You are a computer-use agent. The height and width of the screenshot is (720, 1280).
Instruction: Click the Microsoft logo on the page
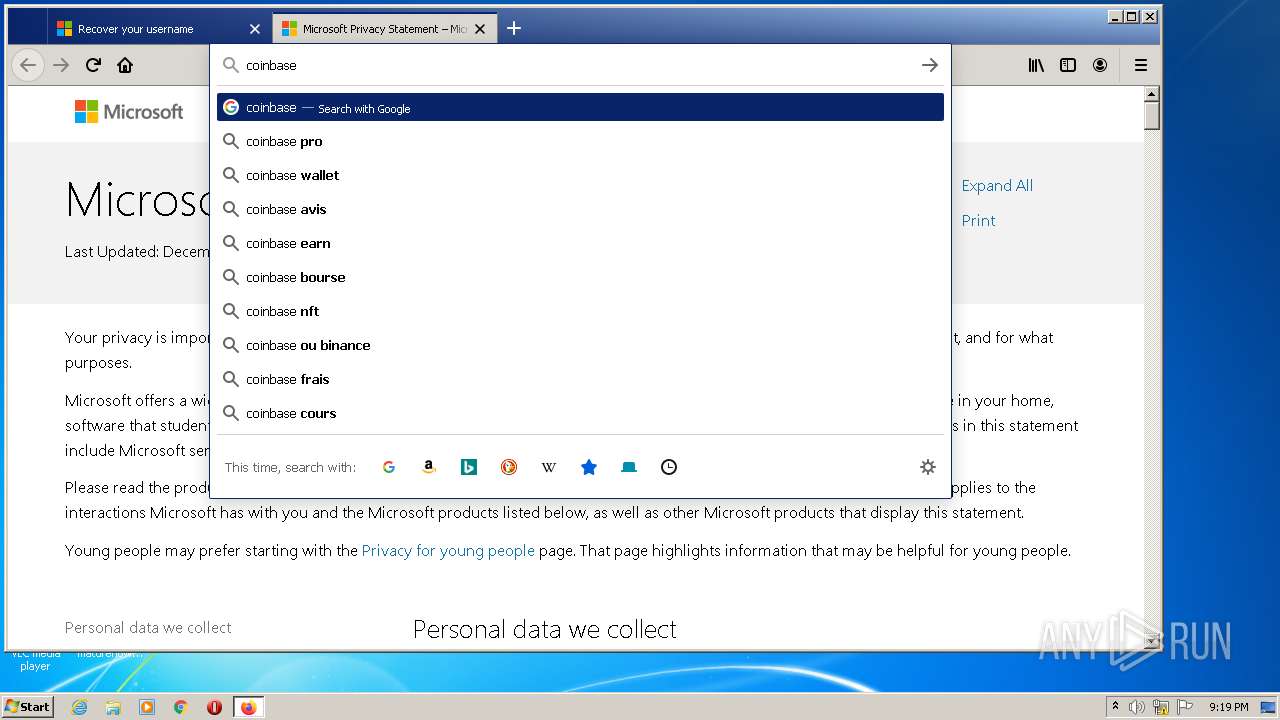[x=129, y=112]
